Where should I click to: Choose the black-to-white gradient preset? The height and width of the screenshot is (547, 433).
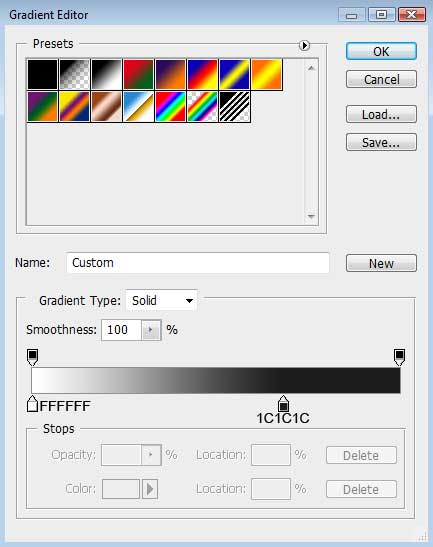coord(106,74)
